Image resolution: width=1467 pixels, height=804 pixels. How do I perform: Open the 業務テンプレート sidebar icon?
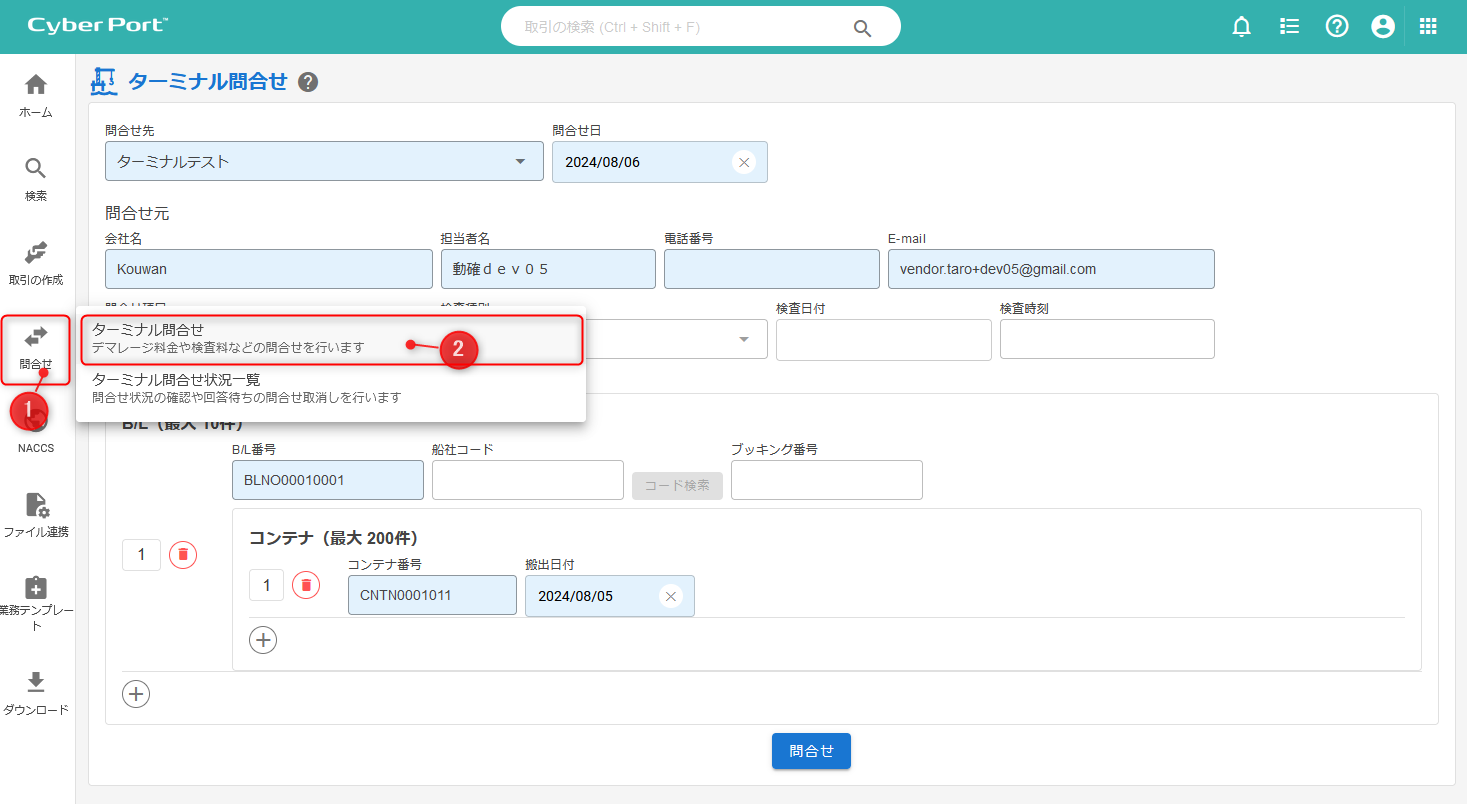click(36, 590)
